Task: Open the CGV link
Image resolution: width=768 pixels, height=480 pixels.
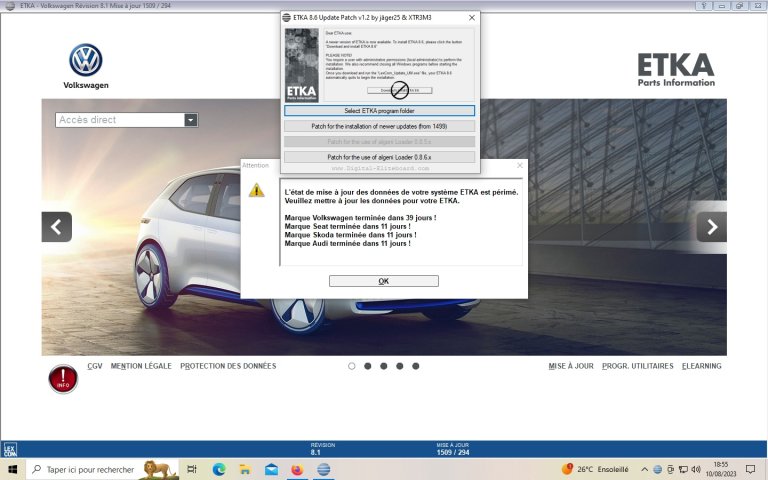Action: point(95,366)
